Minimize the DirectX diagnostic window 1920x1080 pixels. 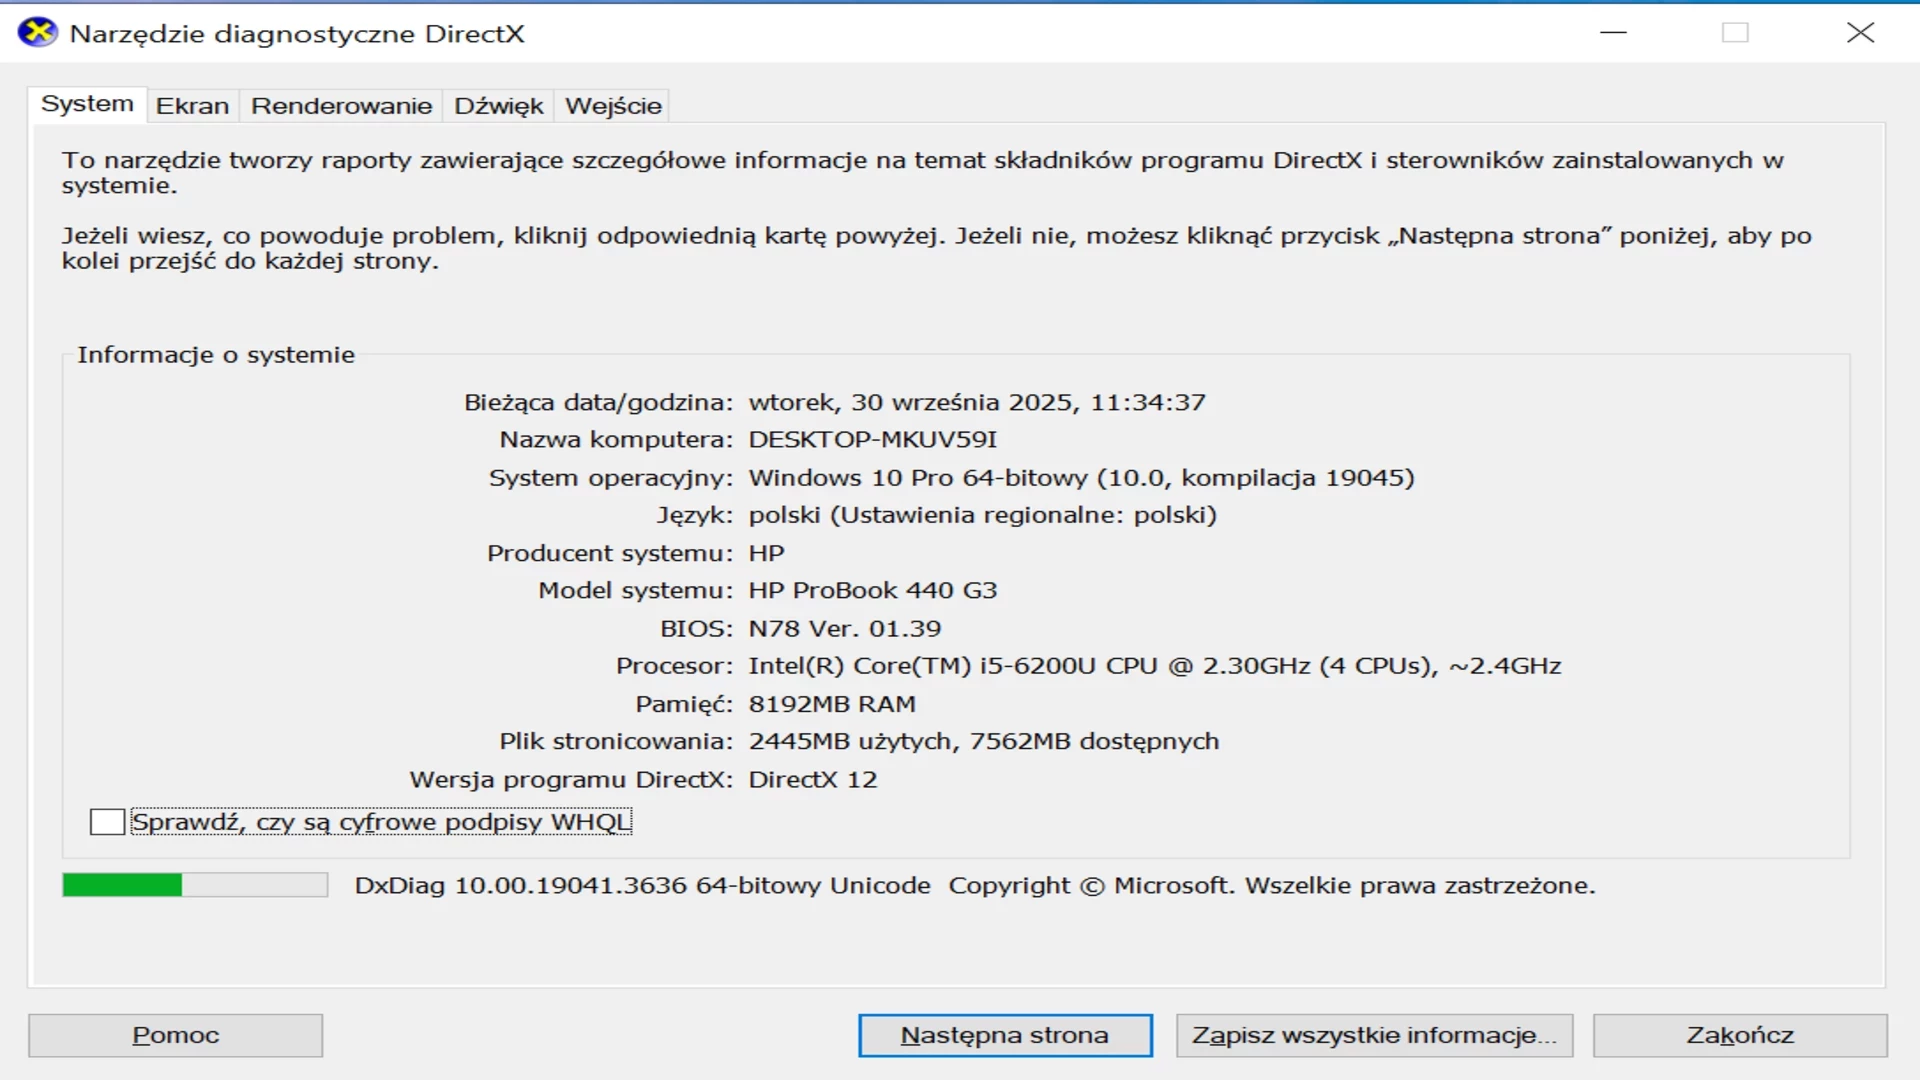point(1613,33)
